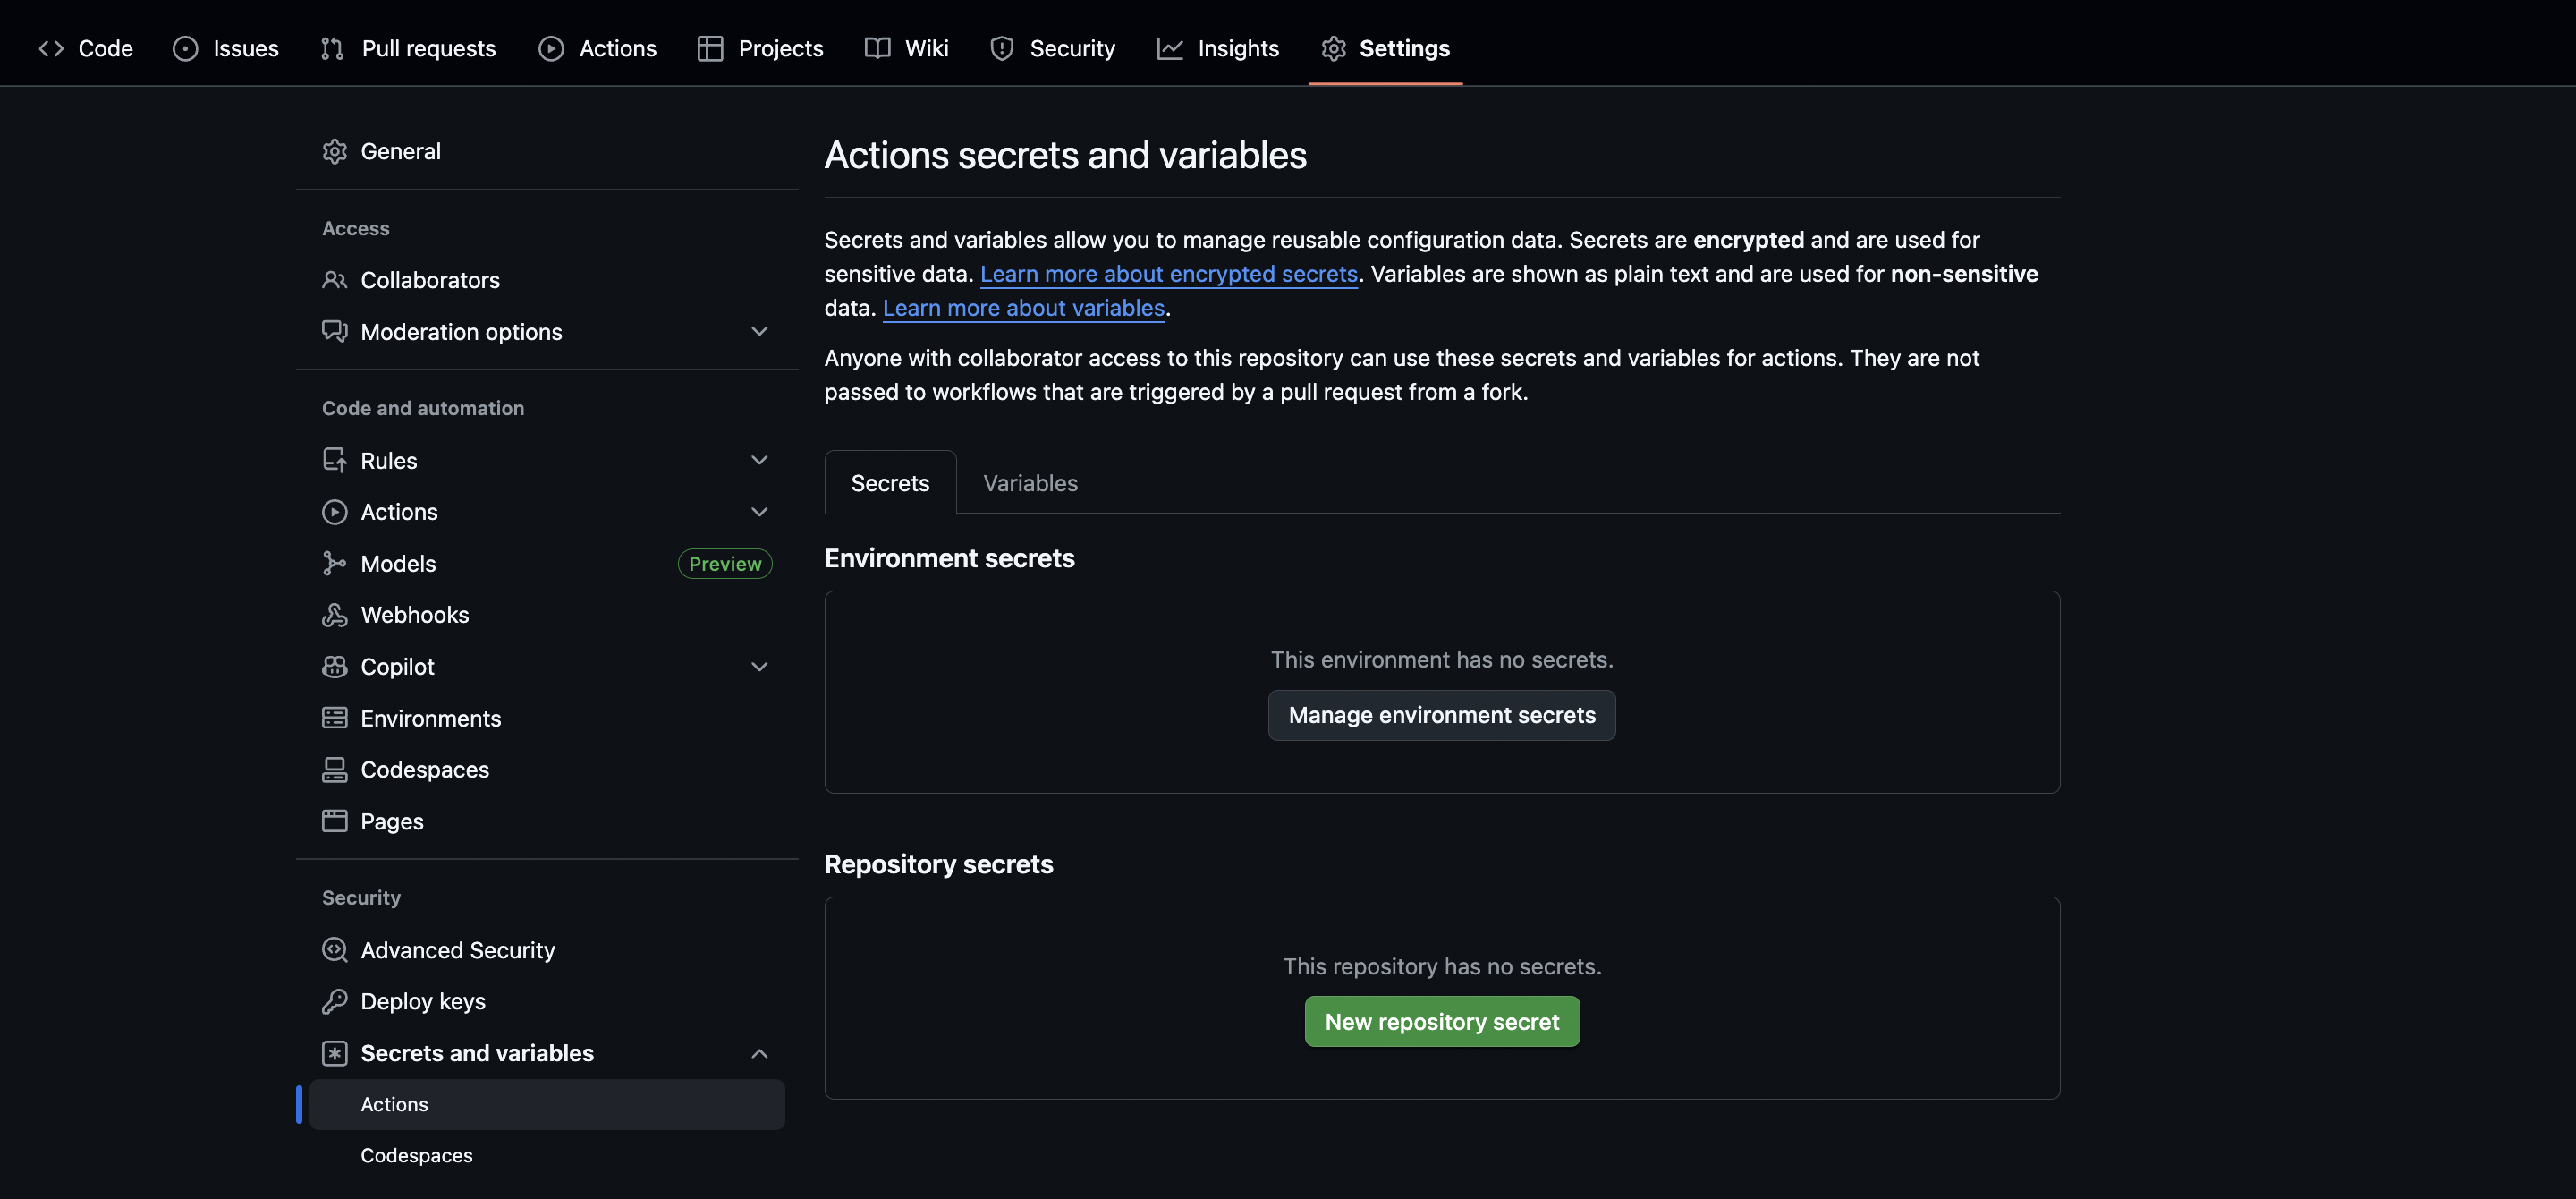Click the Codespaces icon under Code and automation

(334, 770)
